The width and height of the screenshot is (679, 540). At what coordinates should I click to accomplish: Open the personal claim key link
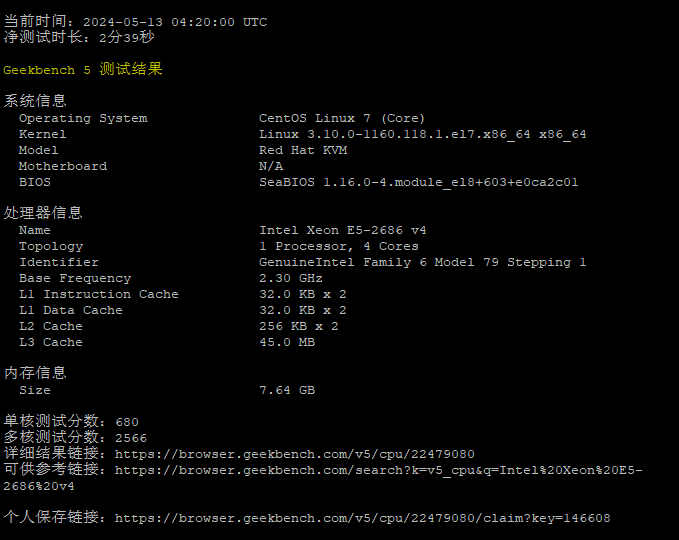pyautogui.click(x=362, y=518)
